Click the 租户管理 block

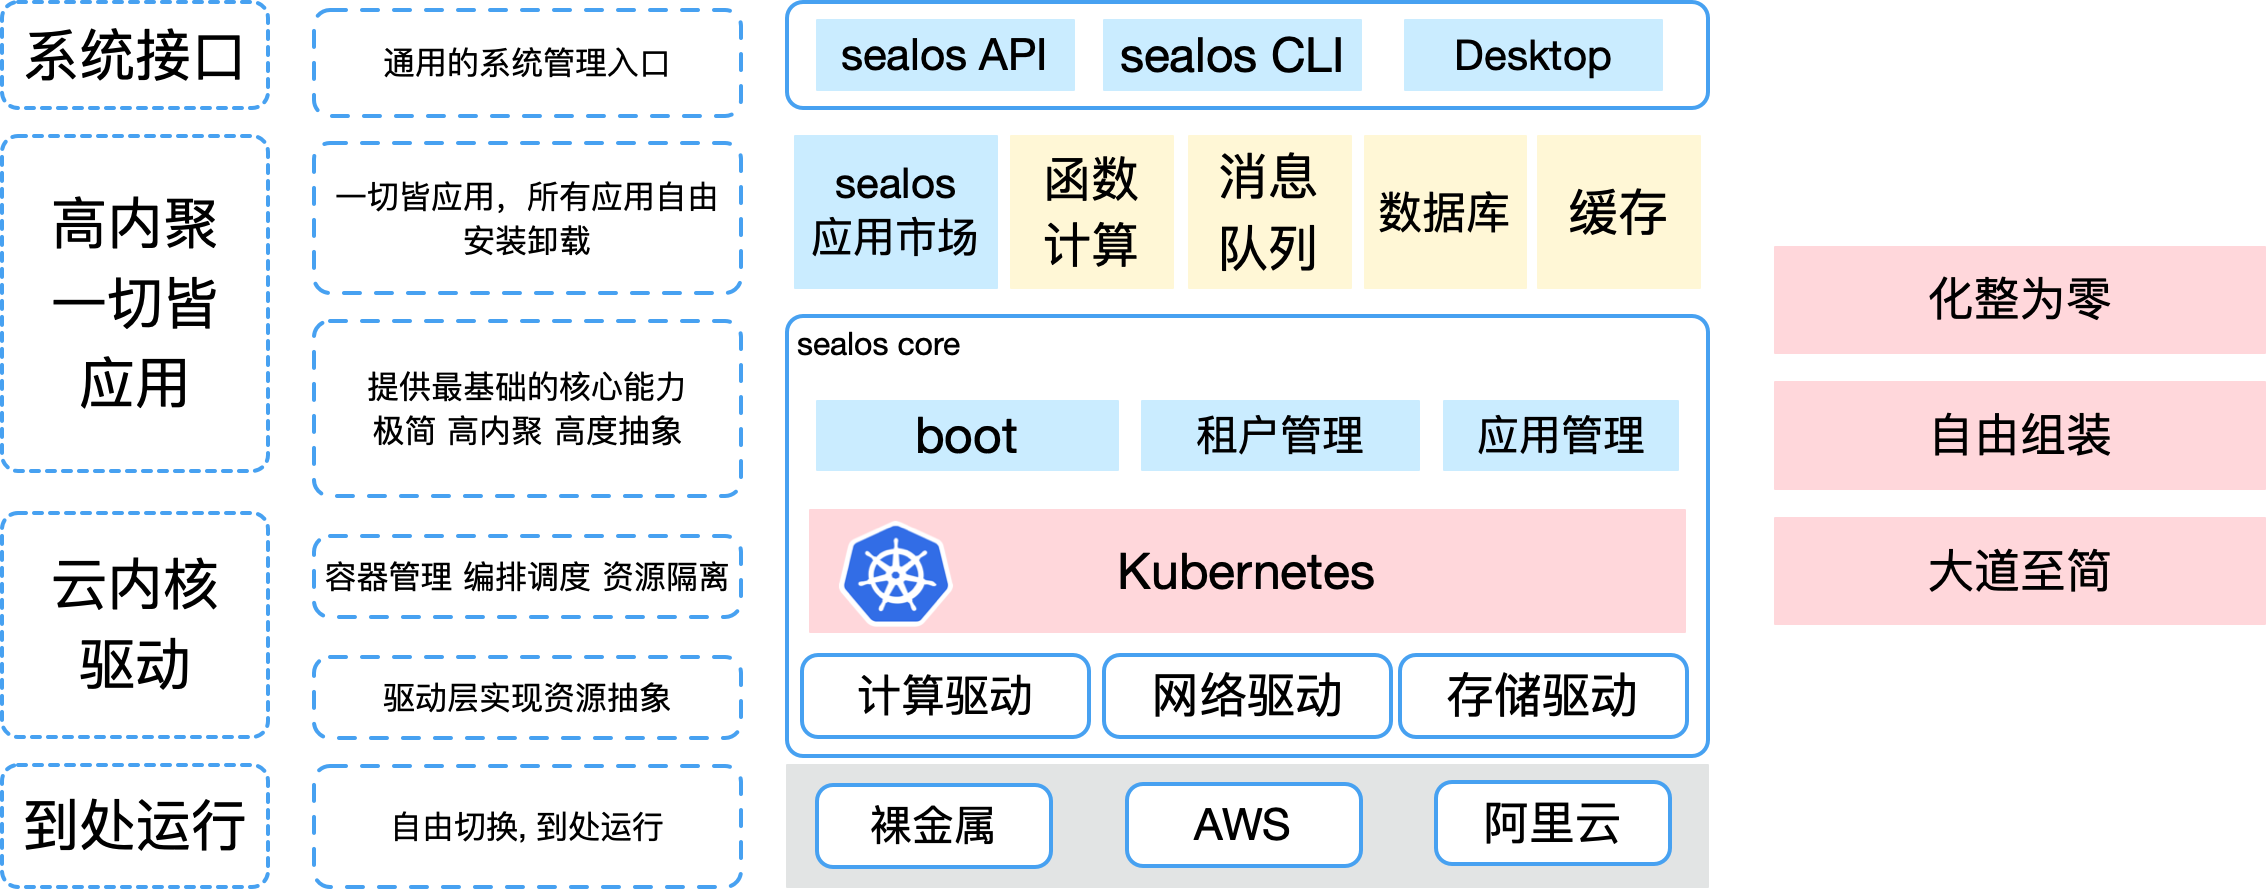(x=1280, y=435)
